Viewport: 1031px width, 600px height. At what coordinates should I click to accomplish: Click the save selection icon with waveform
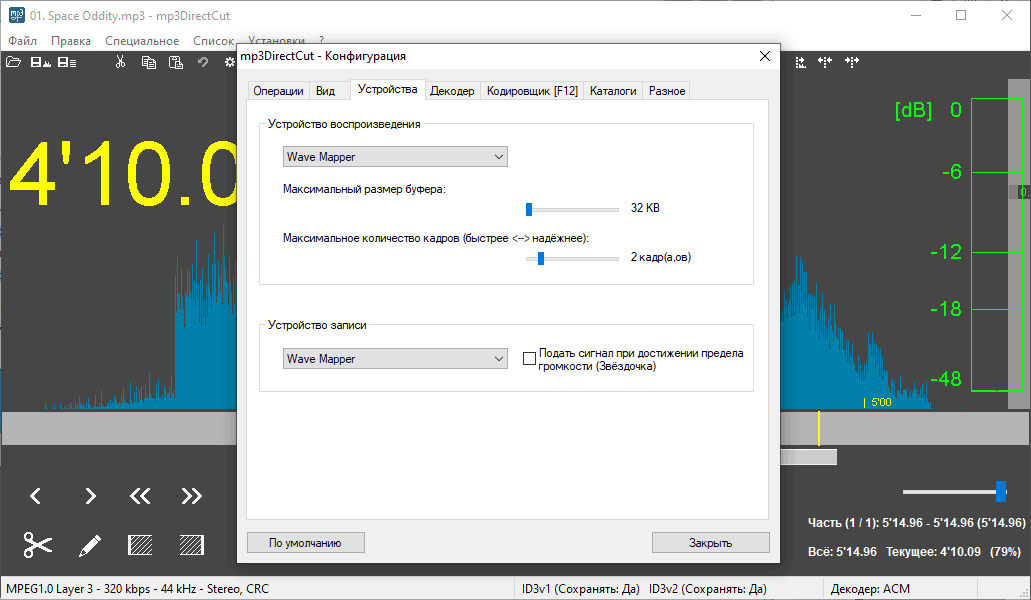[x=41, y=62]
